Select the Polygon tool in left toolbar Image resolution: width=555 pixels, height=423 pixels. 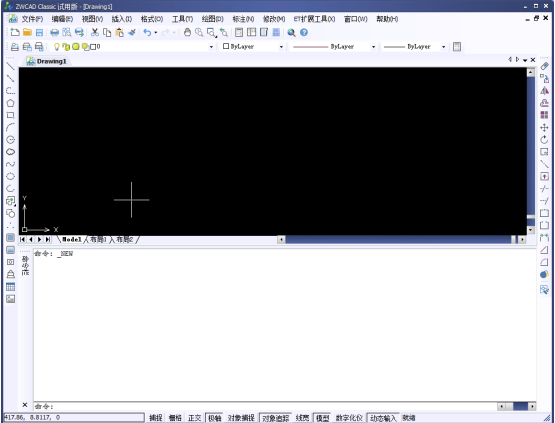tap(10, 103)
